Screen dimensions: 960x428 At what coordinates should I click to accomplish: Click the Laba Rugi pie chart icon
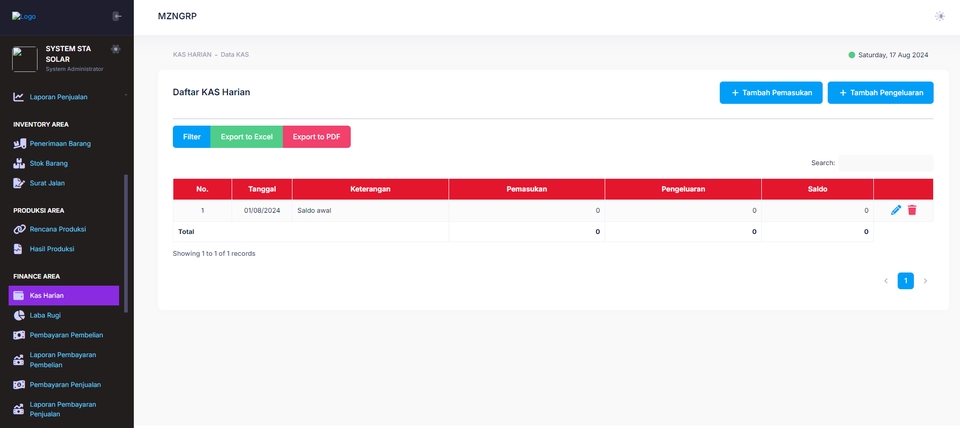click(x=19, y=315)
